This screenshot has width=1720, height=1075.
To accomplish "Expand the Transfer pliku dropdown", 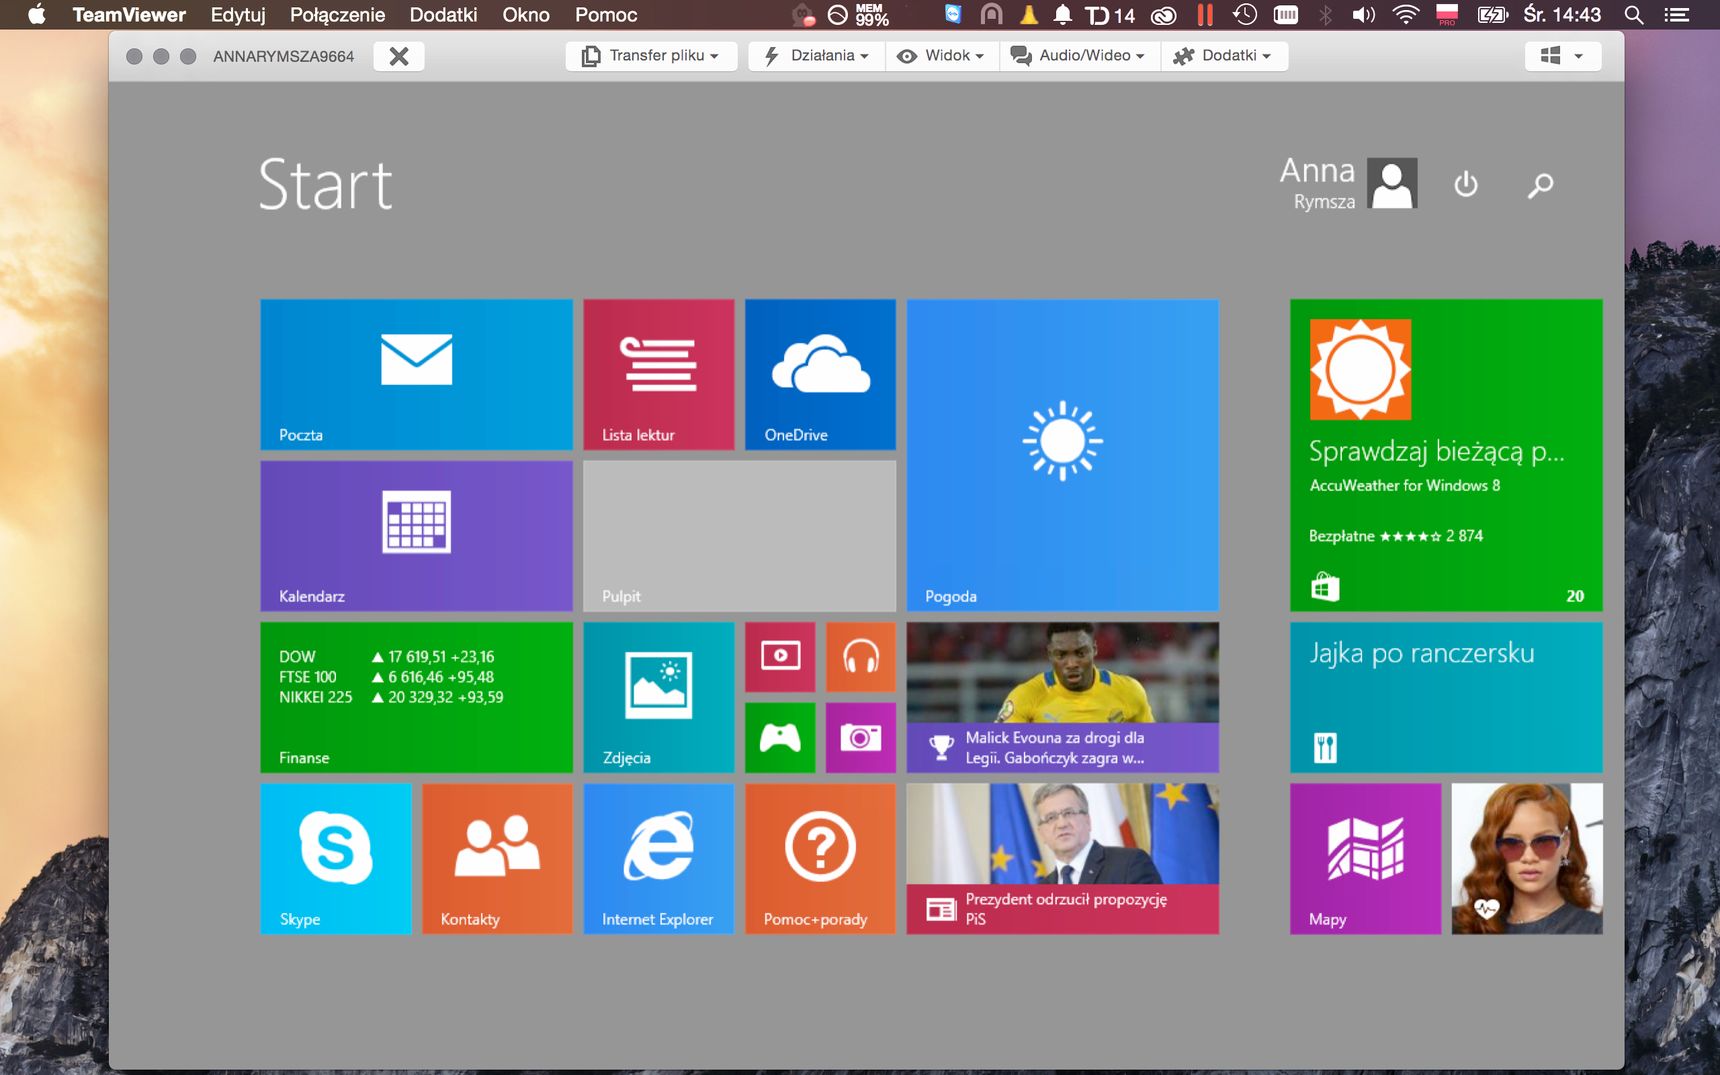I will (x=651, y=56).
